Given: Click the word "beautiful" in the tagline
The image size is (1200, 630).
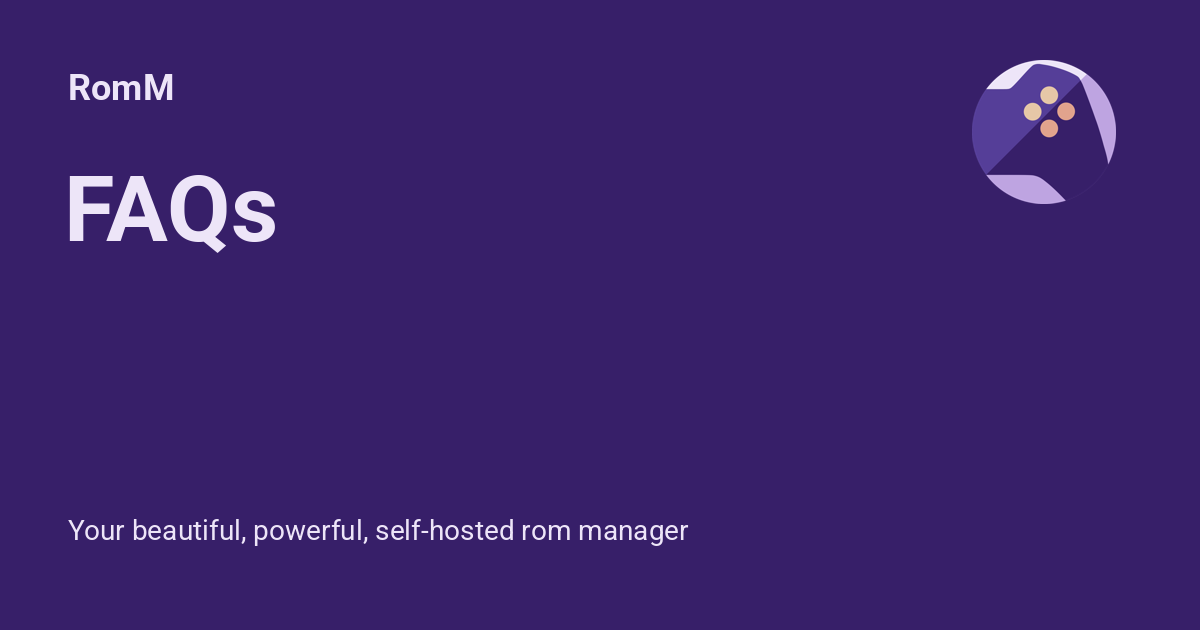Looking at the screenshot, I should 188,531.
